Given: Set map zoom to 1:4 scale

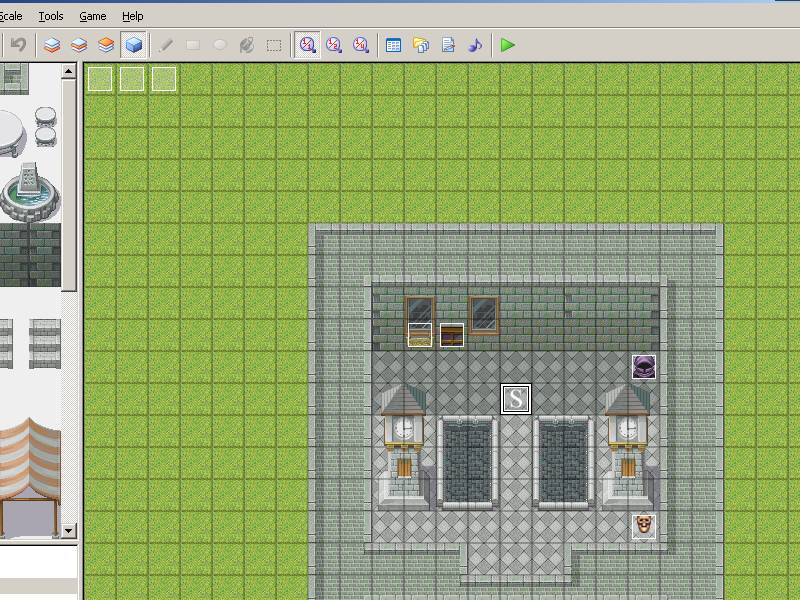Looking at the screenshot, I should pos(361,45).
